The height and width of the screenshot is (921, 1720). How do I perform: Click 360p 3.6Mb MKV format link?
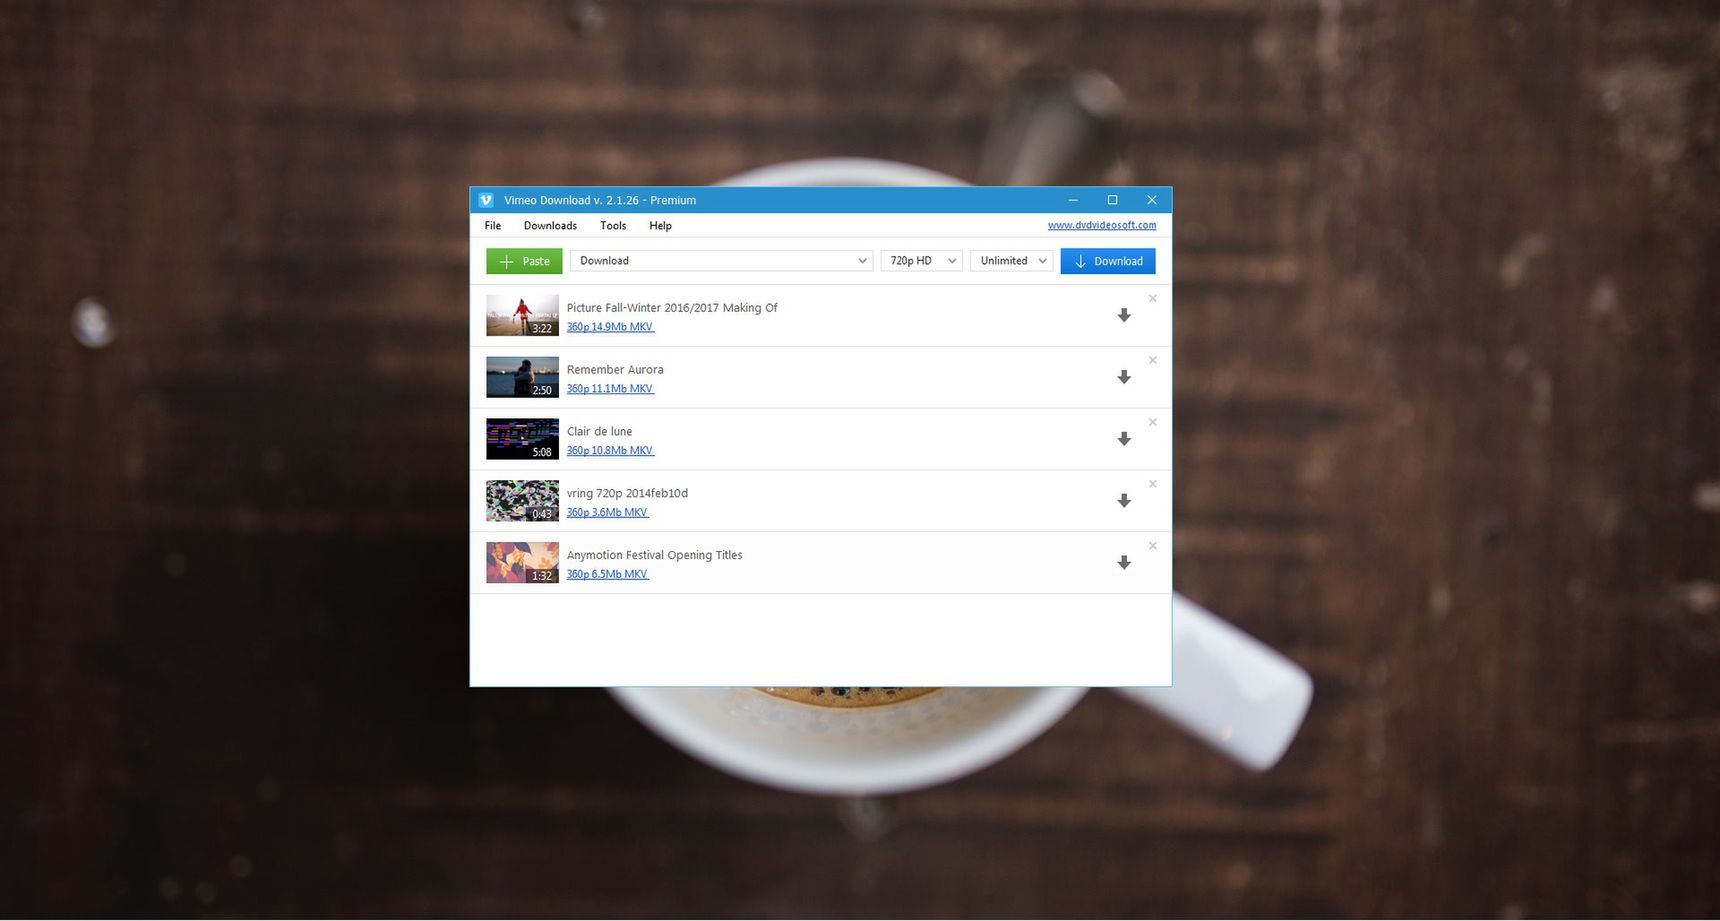coord(607,513)
